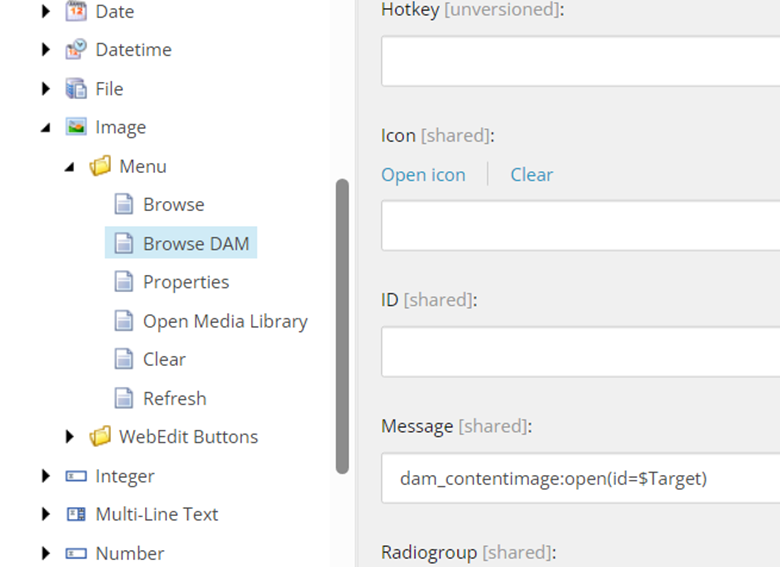Collapse the Image tree node
Viewport: 780px width, 567px height.
pyautogui.click(x=46, y=128)
